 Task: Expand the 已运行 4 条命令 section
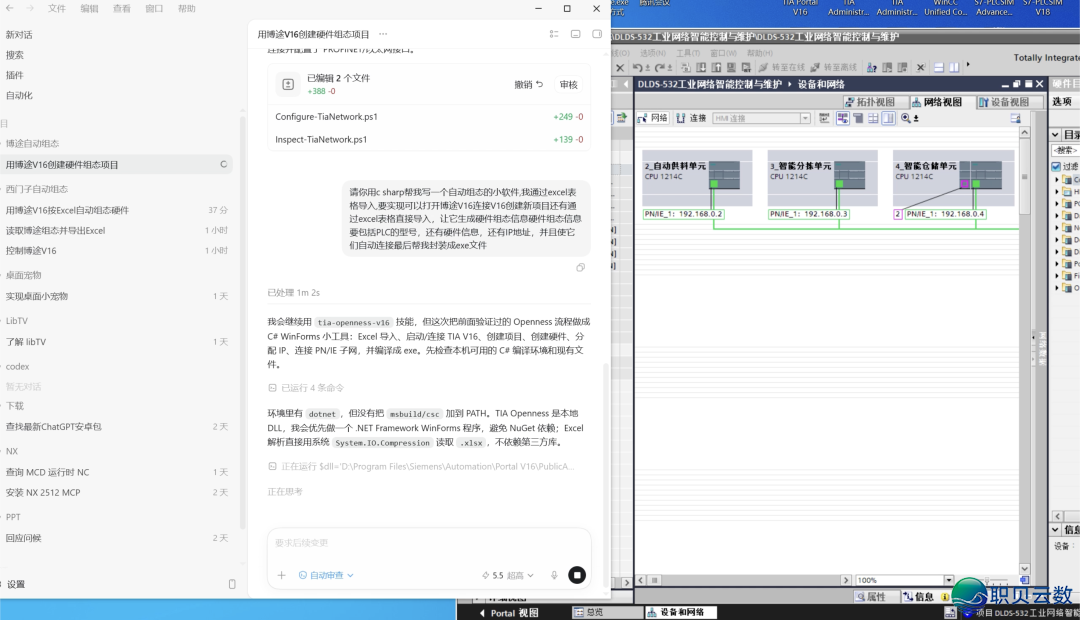(306, 388)
